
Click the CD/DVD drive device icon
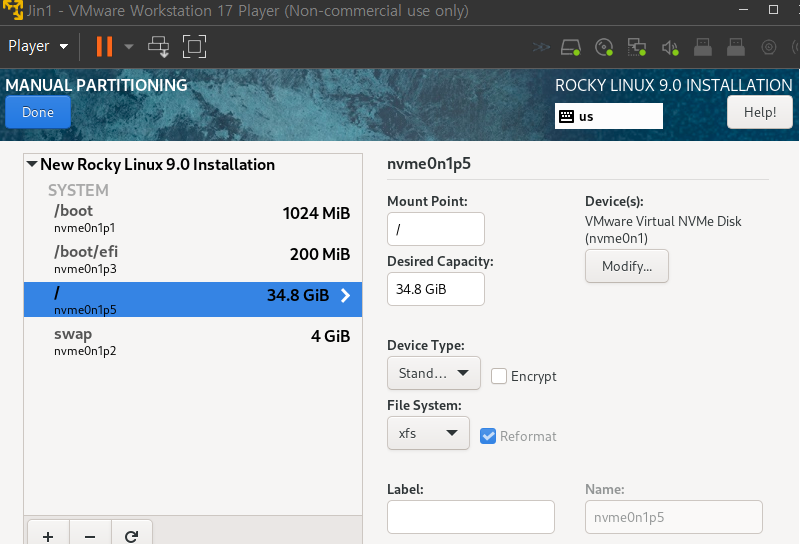pyautogui.click(x=604, y=47)
